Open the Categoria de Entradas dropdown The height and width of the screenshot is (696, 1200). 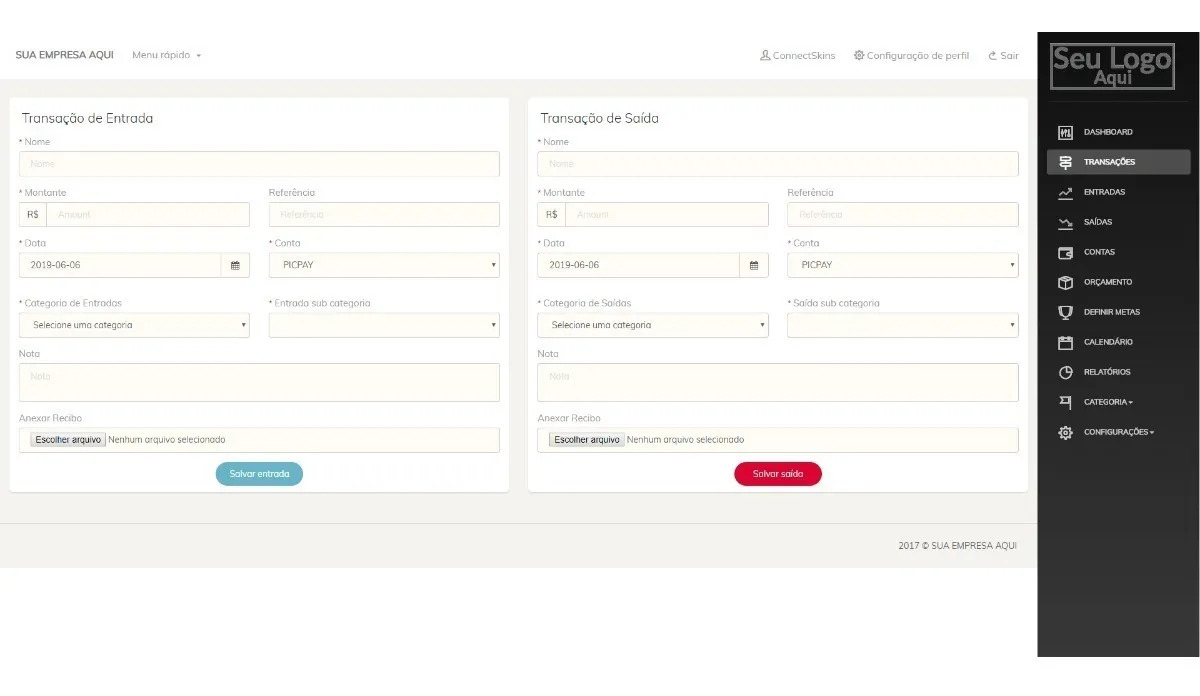[x=134, y=325]
